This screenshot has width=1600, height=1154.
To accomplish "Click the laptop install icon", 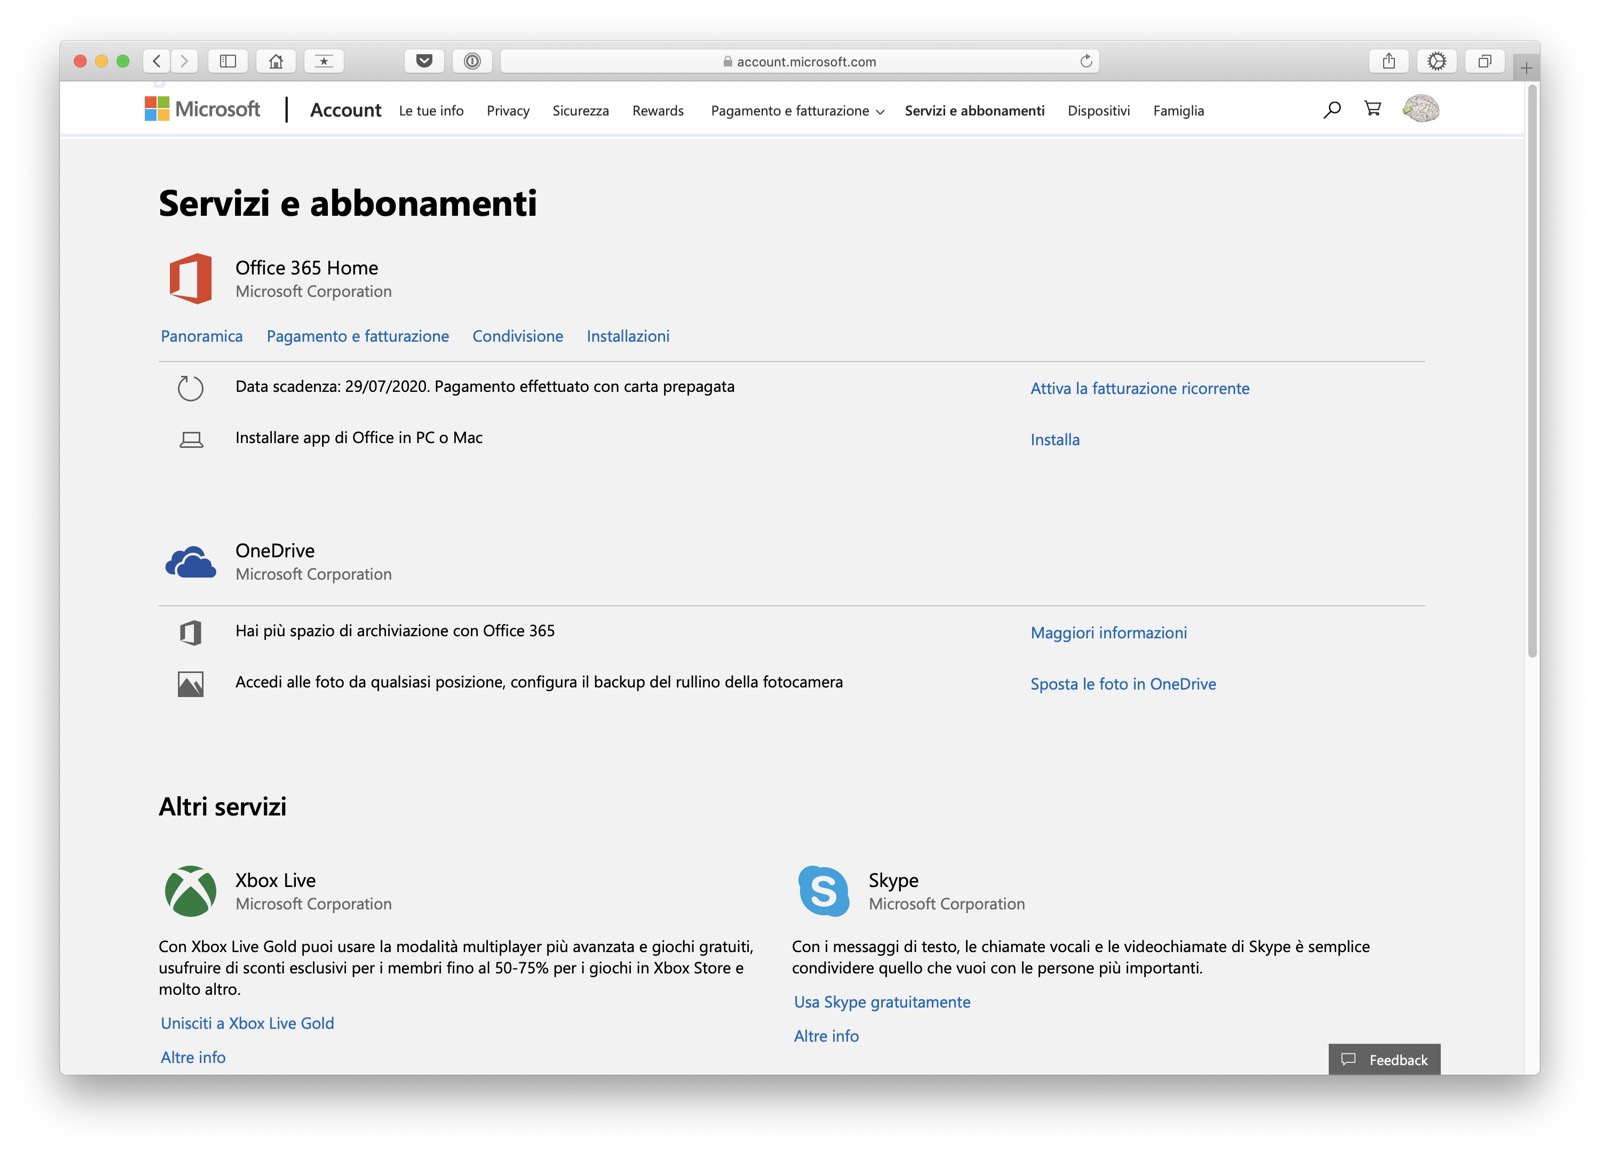I will [x=191, y=439].
